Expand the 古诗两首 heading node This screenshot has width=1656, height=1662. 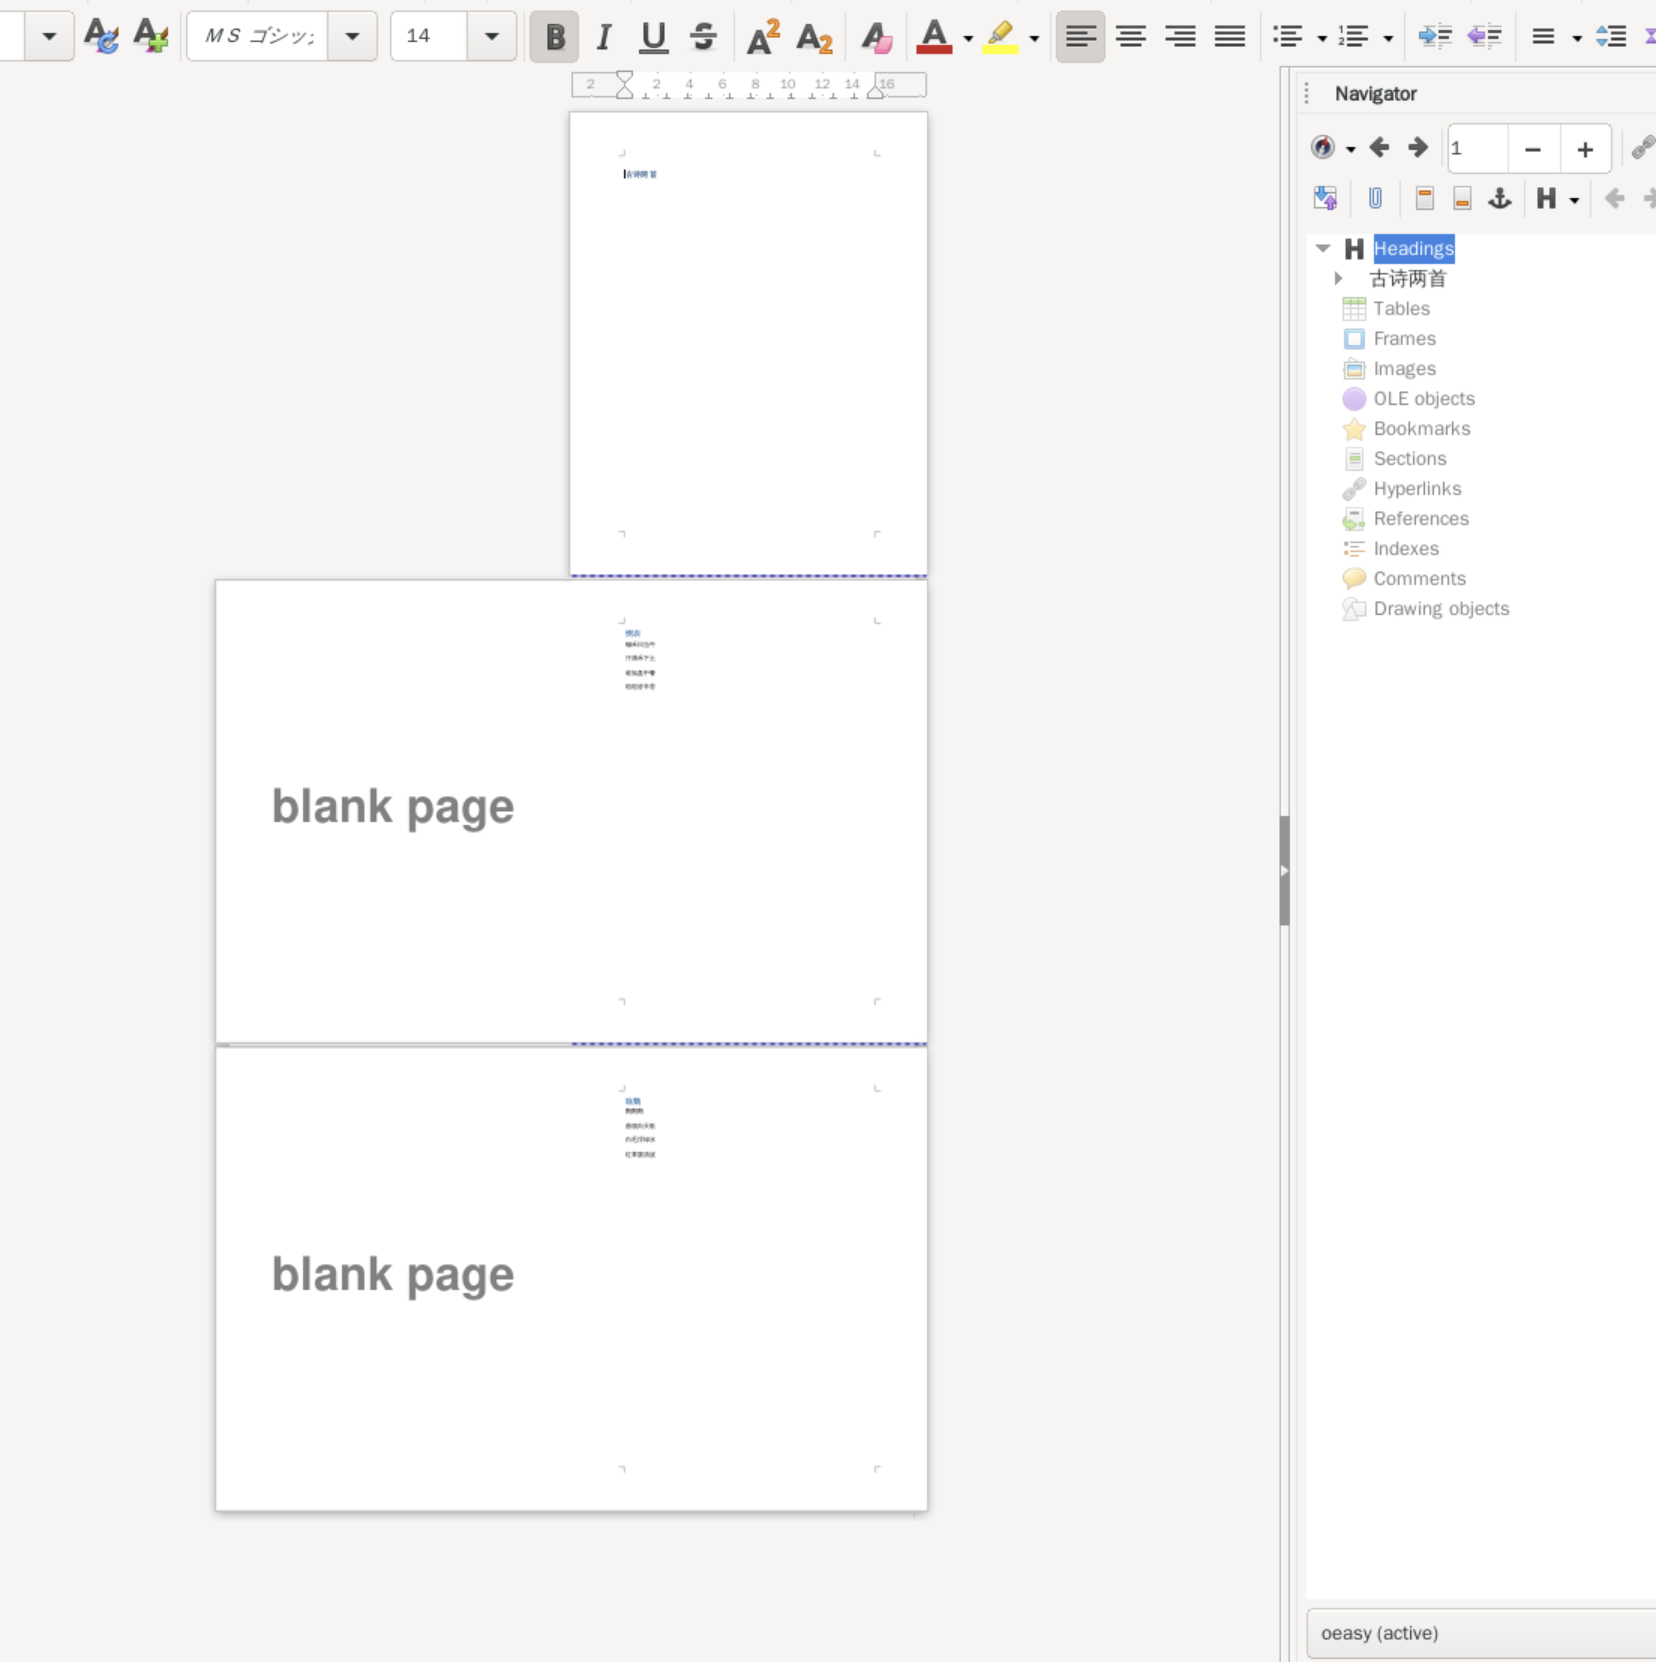coord(1338,278)
